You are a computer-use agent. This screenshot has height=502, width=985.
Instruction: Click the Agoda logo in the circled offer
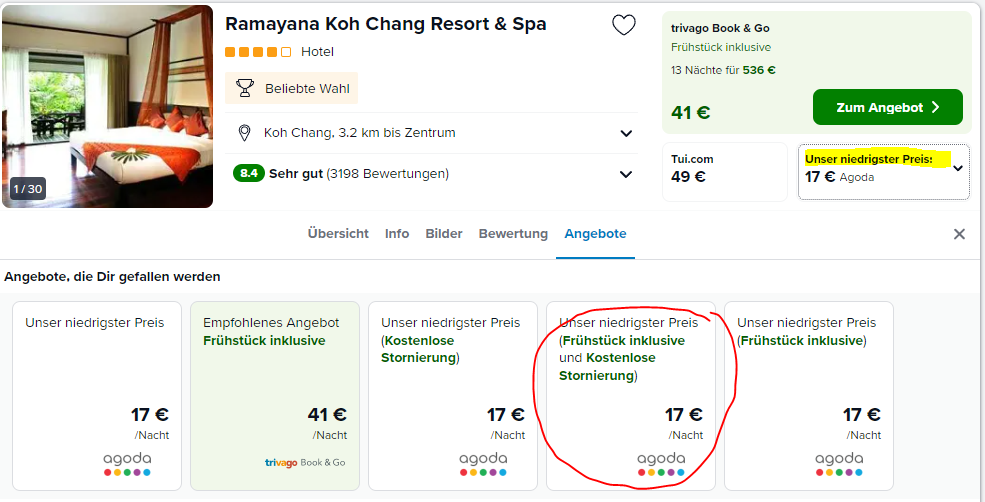(x=661, y=464)
